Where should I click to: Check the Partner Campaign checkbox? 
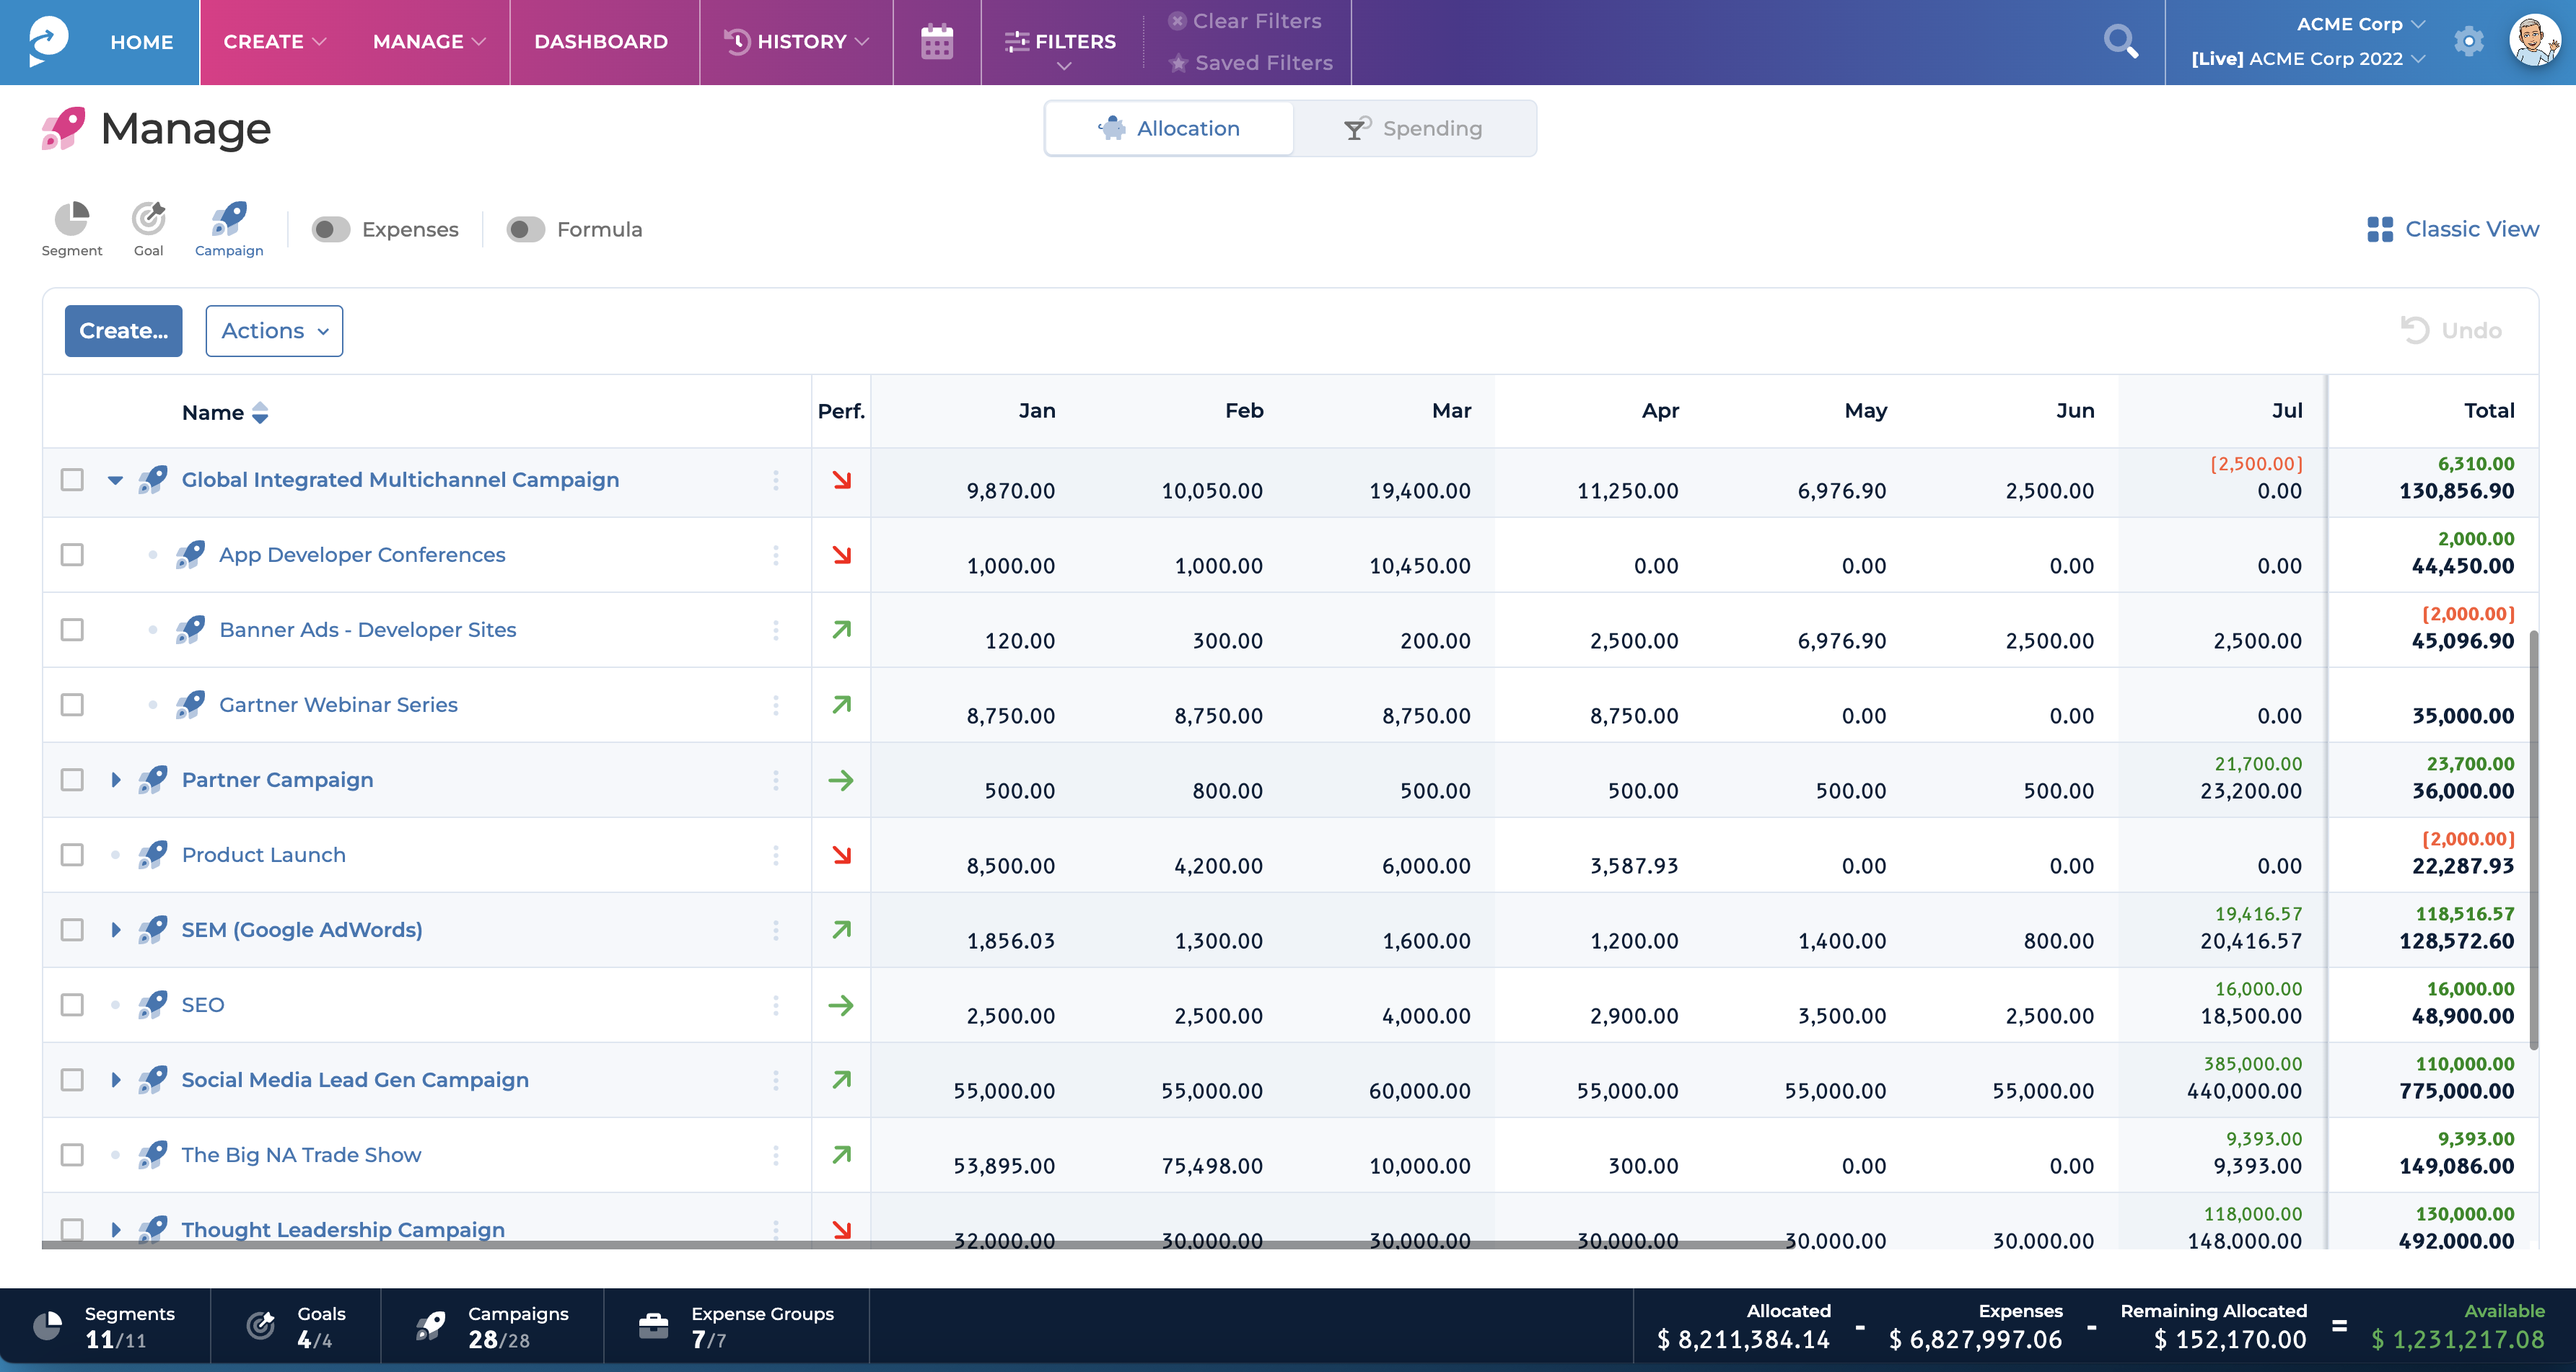(x=72, y=780)
